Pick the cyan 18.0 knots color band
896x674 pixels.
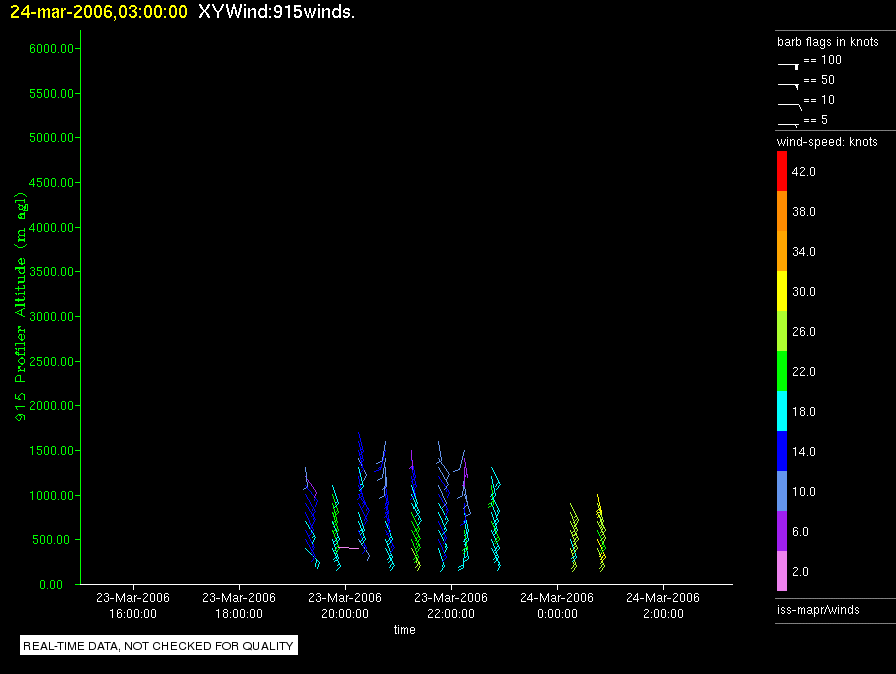coord(782,411)
